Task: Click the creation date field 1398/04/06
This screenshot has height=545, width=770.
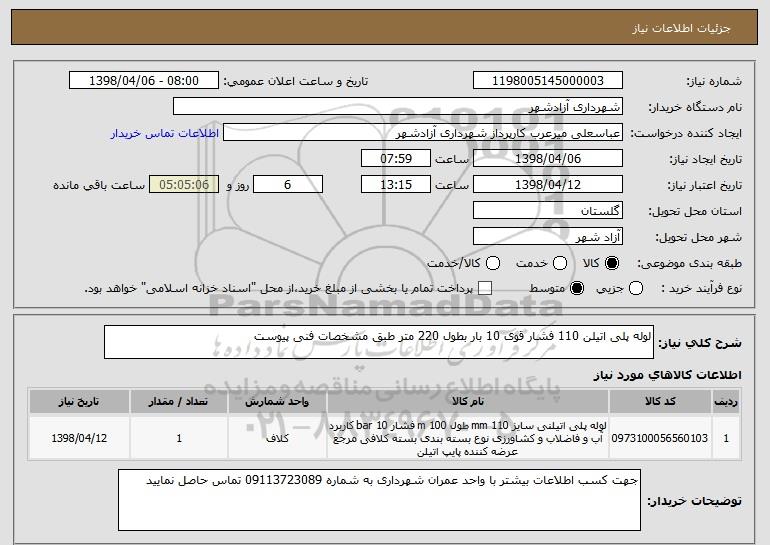Action: pos(548,159)
